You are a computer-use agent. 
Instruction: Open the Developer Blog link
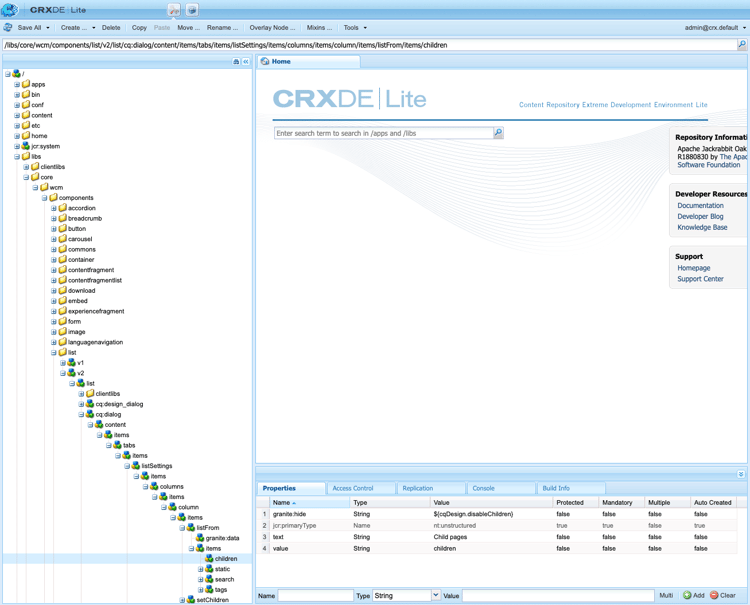pos(700,216)
